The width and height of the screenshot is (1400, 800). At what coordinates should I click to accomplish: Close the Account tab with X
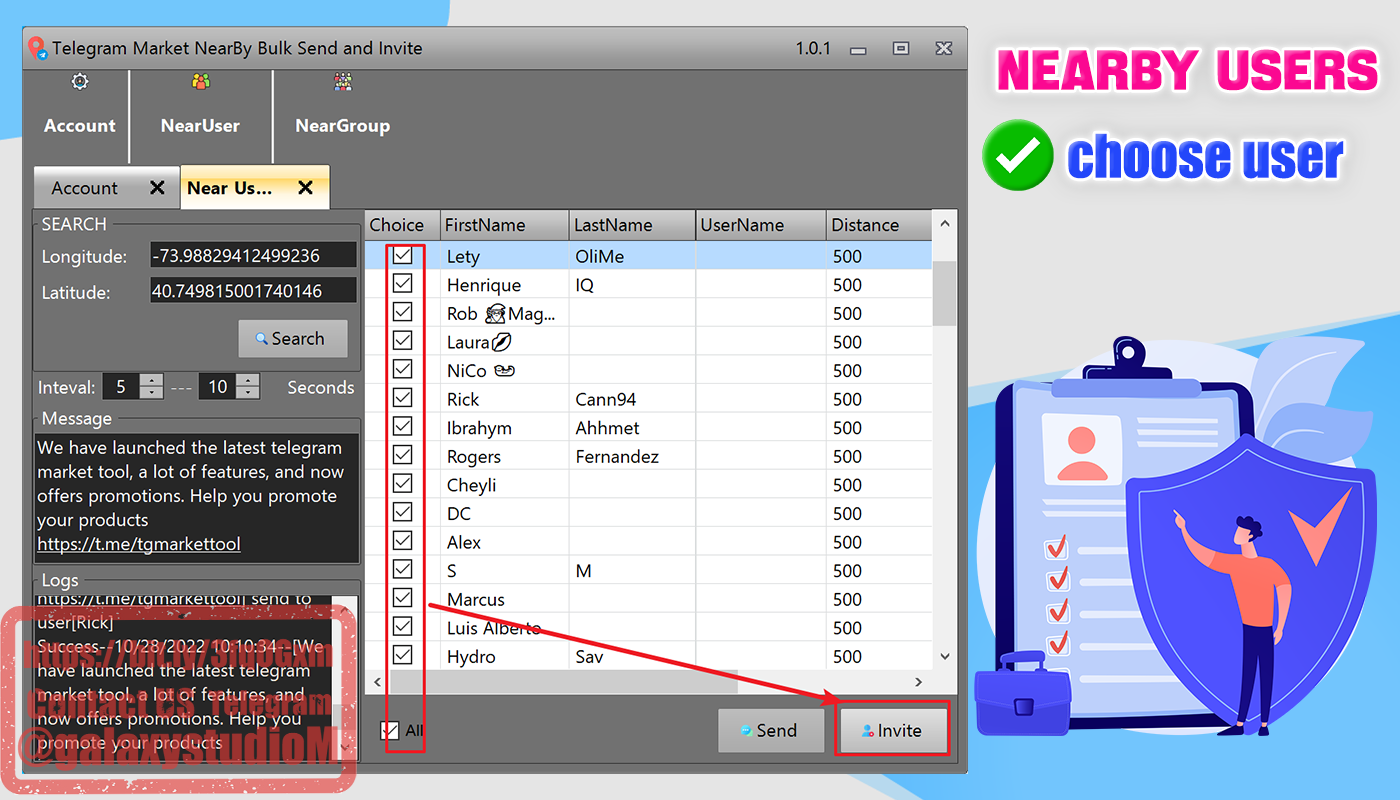[x=157, y=188]
